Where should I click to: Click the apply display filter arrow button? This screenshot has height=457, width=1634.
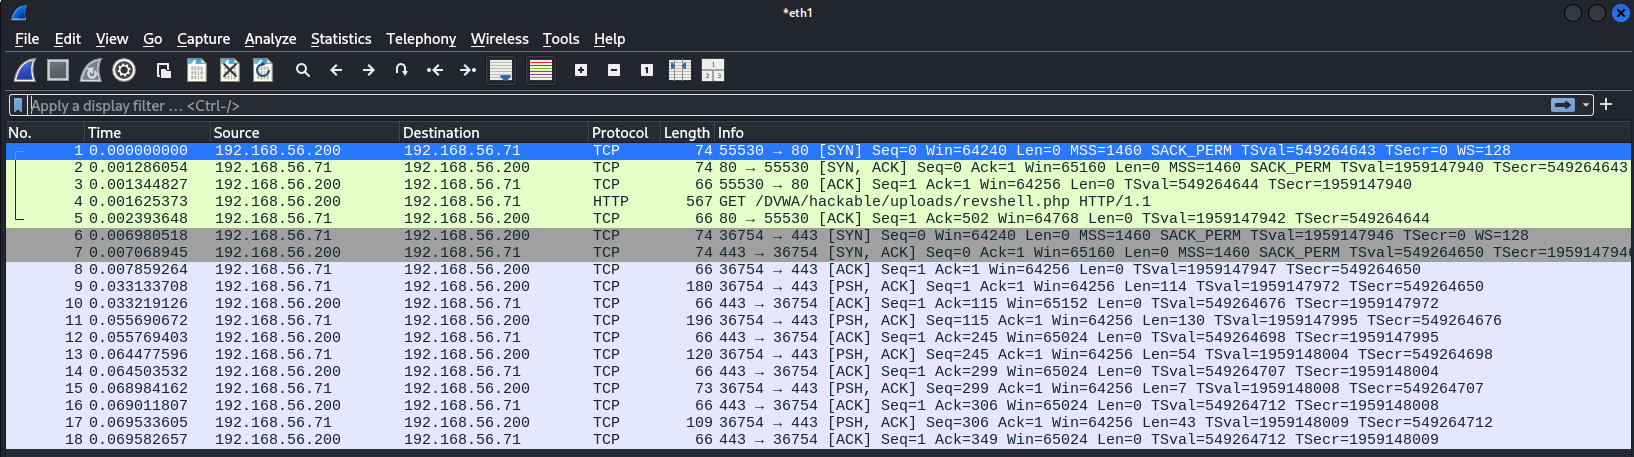coord(1562,105)
